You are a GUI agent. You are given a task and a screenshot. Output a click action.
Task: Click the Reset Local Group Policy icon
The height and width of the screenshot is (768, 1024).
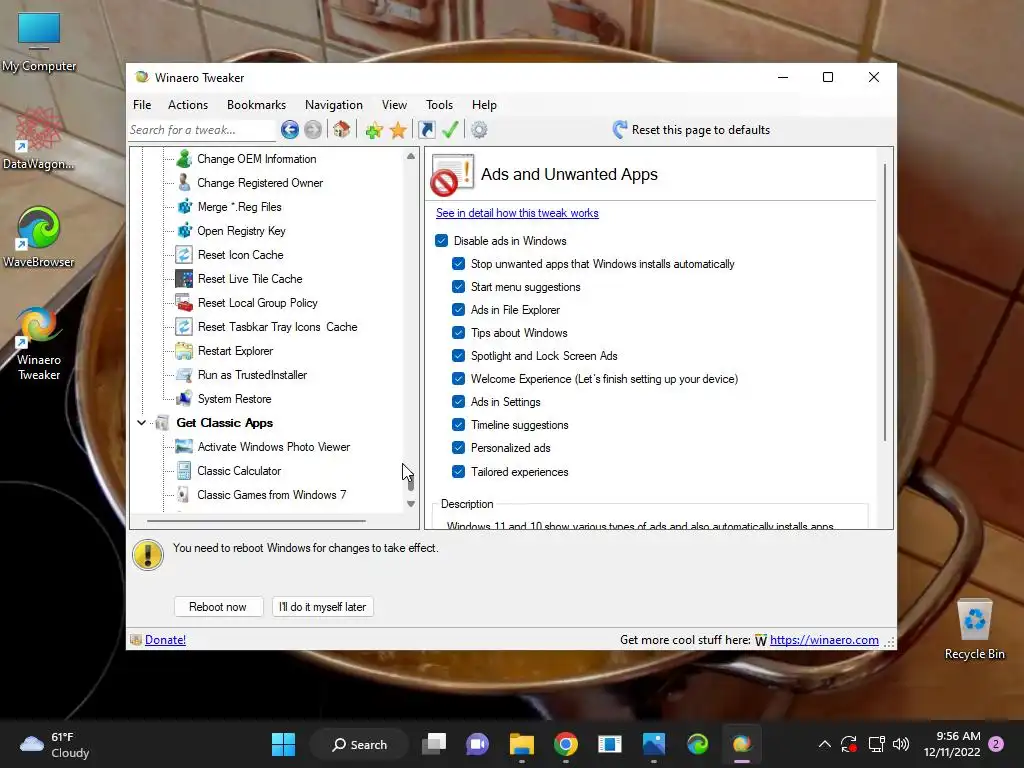tap(184, 303)
